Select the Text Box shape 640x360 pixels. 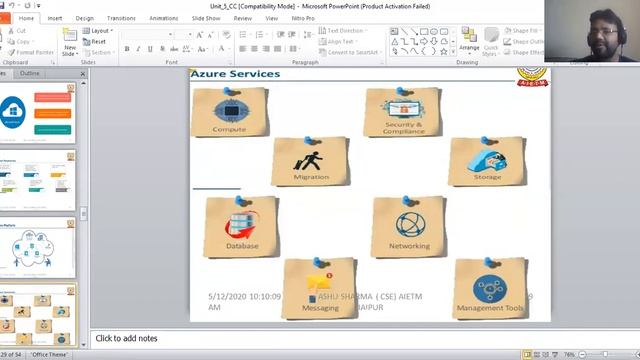coord(394,31)
